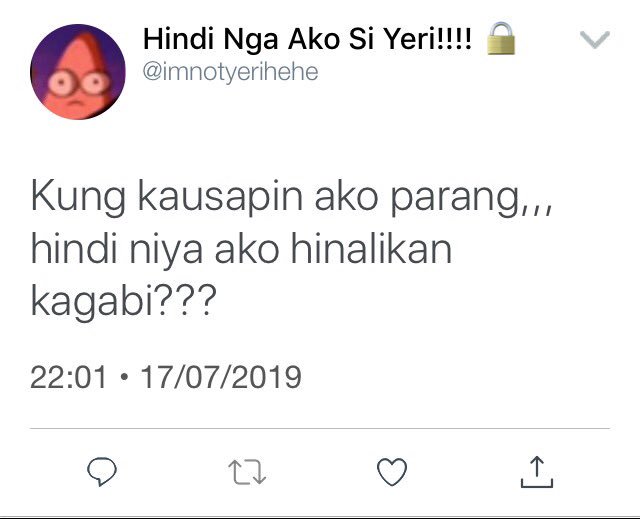Expand tweet options via the down chevron
Screen dimensions: 640x519
[x=595, y=40]
